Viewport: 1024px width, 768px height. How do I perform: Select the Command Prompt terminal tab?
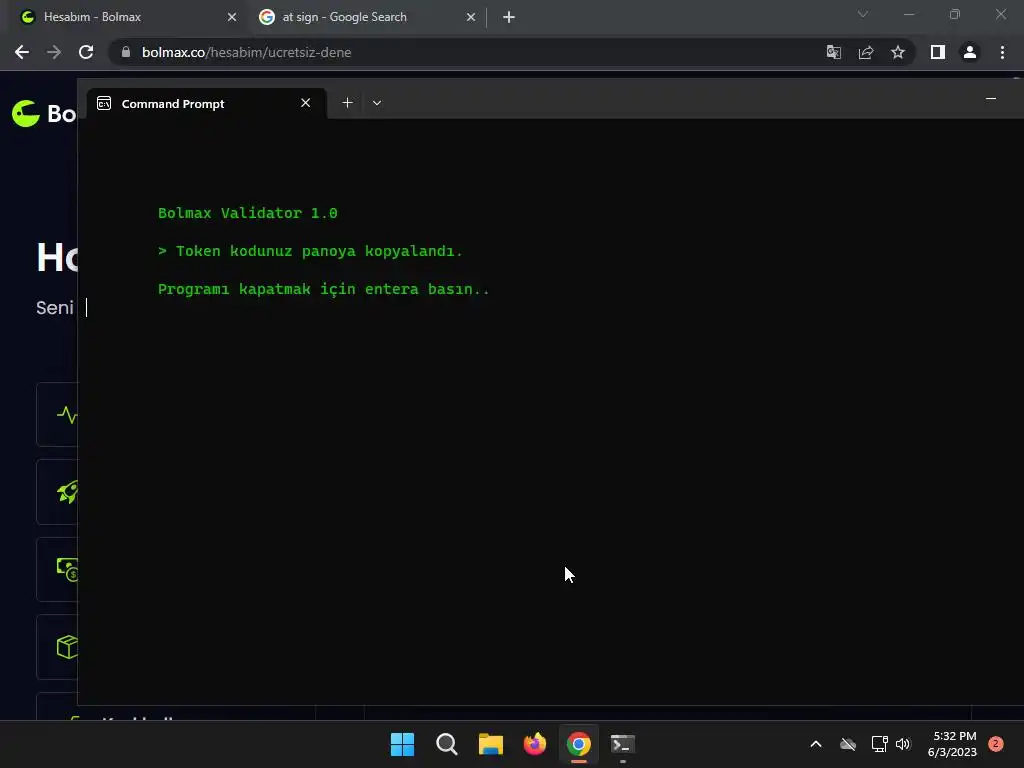[x=206, y=104]
